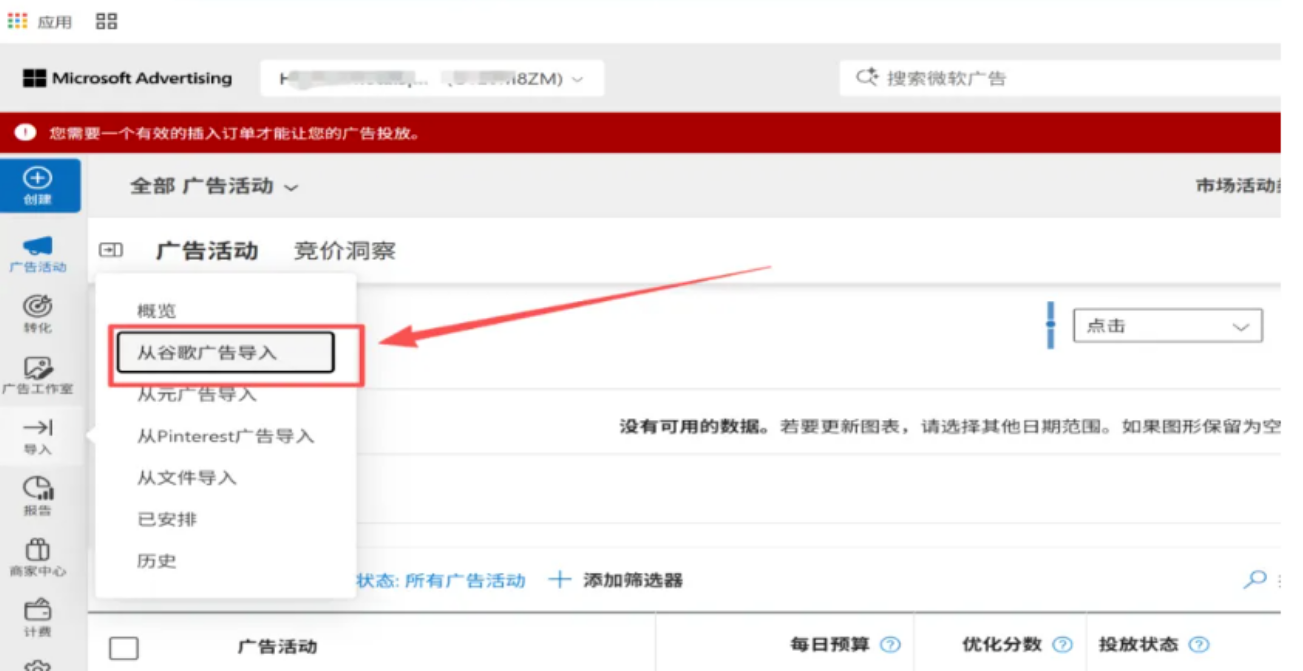Select 已安排 menu item

click(167, 519)
